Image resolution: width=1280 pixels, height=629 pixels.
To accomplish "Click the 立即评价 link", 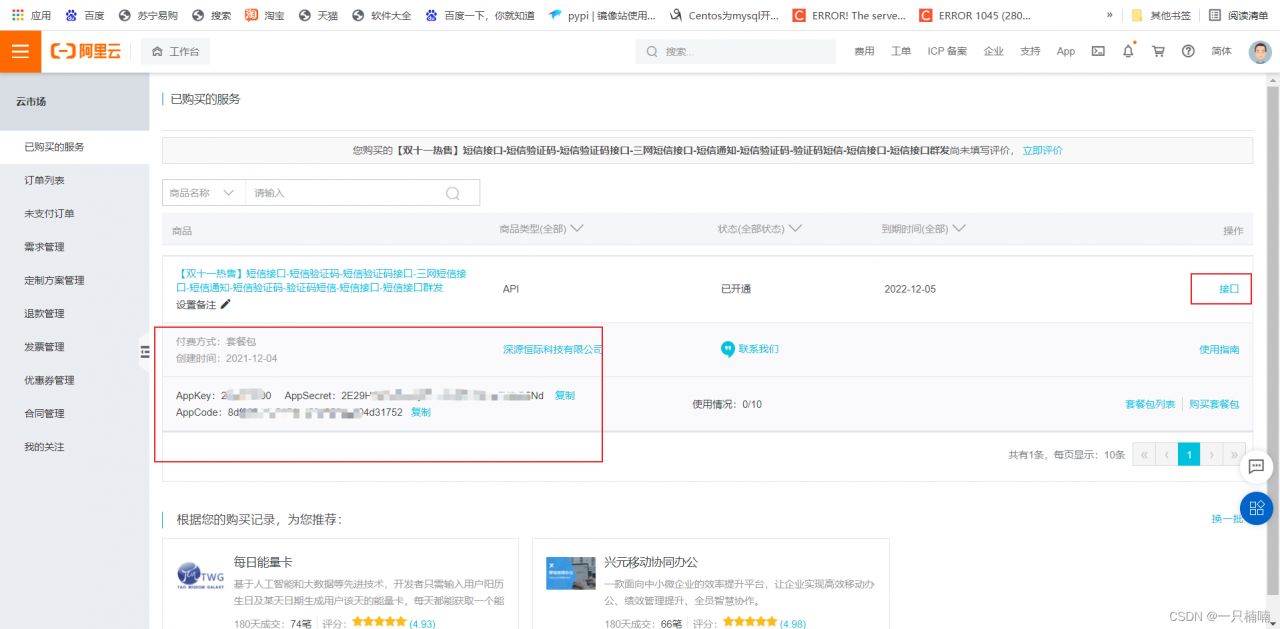I will (x=1042, y=150).
